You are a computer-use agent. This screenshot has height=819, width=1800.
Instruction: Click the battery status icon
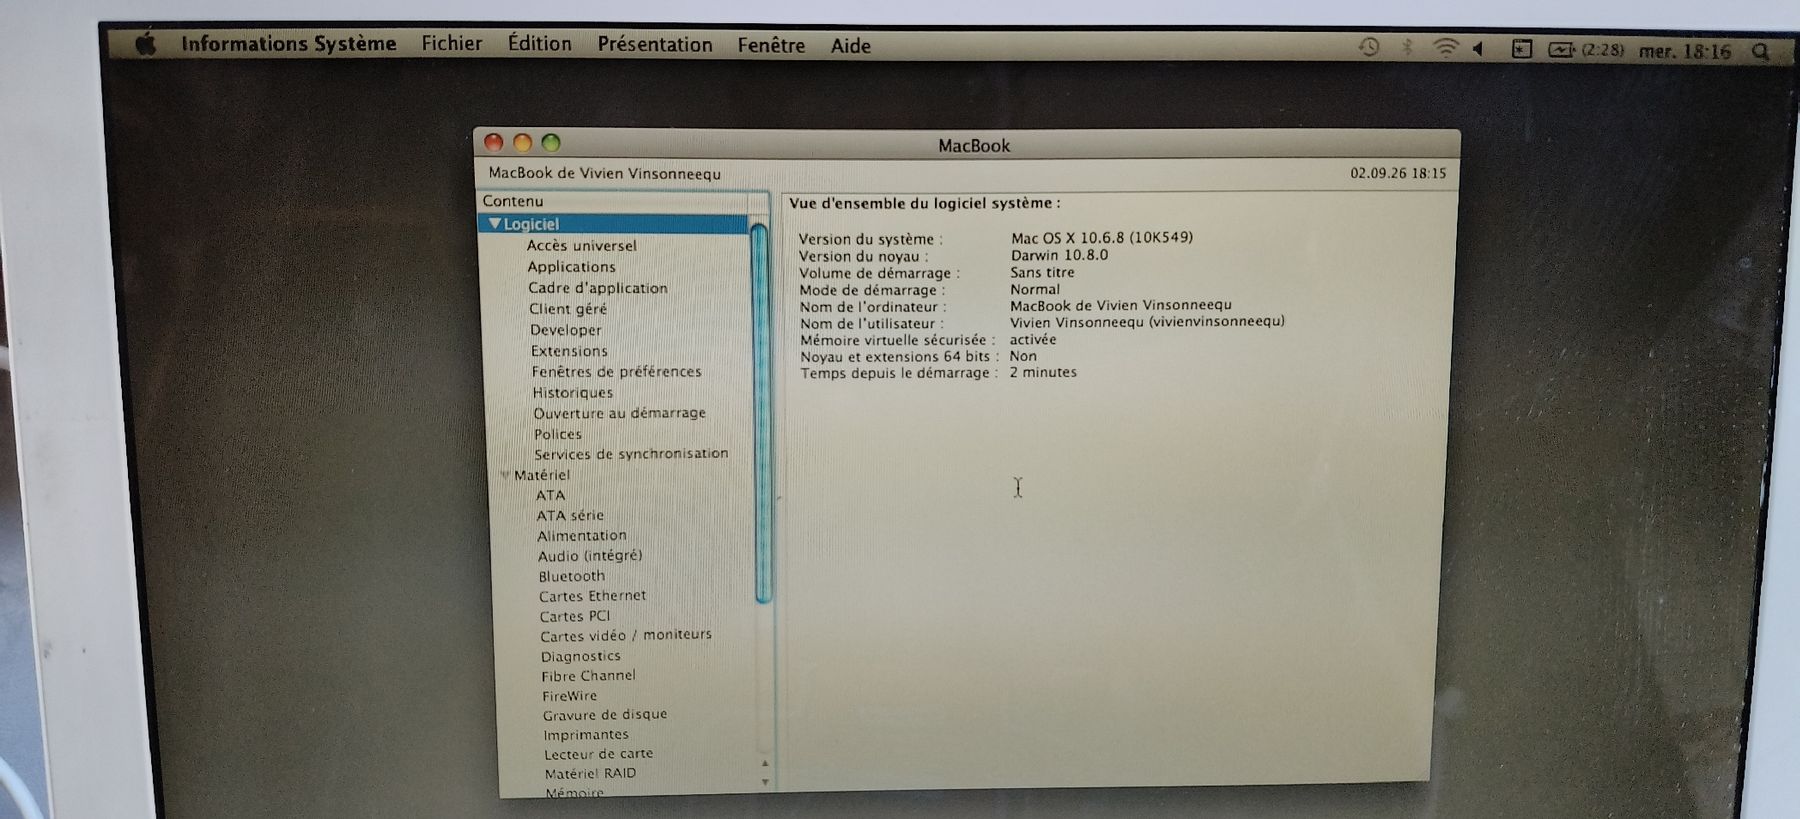(1562, 49)
